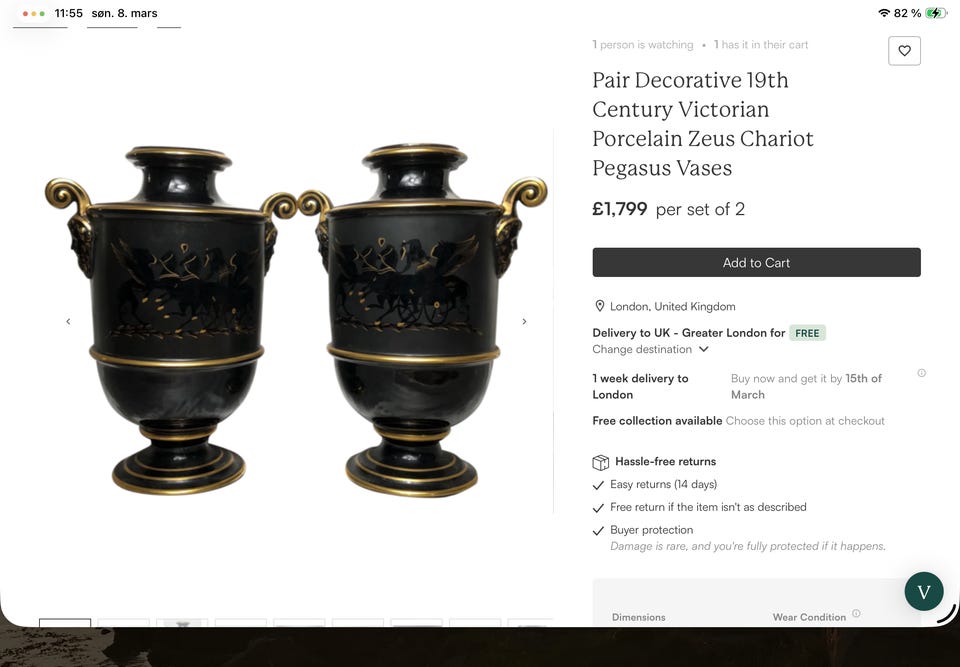This screenshot has height=667, width=960.
Task: Tap the three-dot multitasking control at the top
Action: [34, 13]
